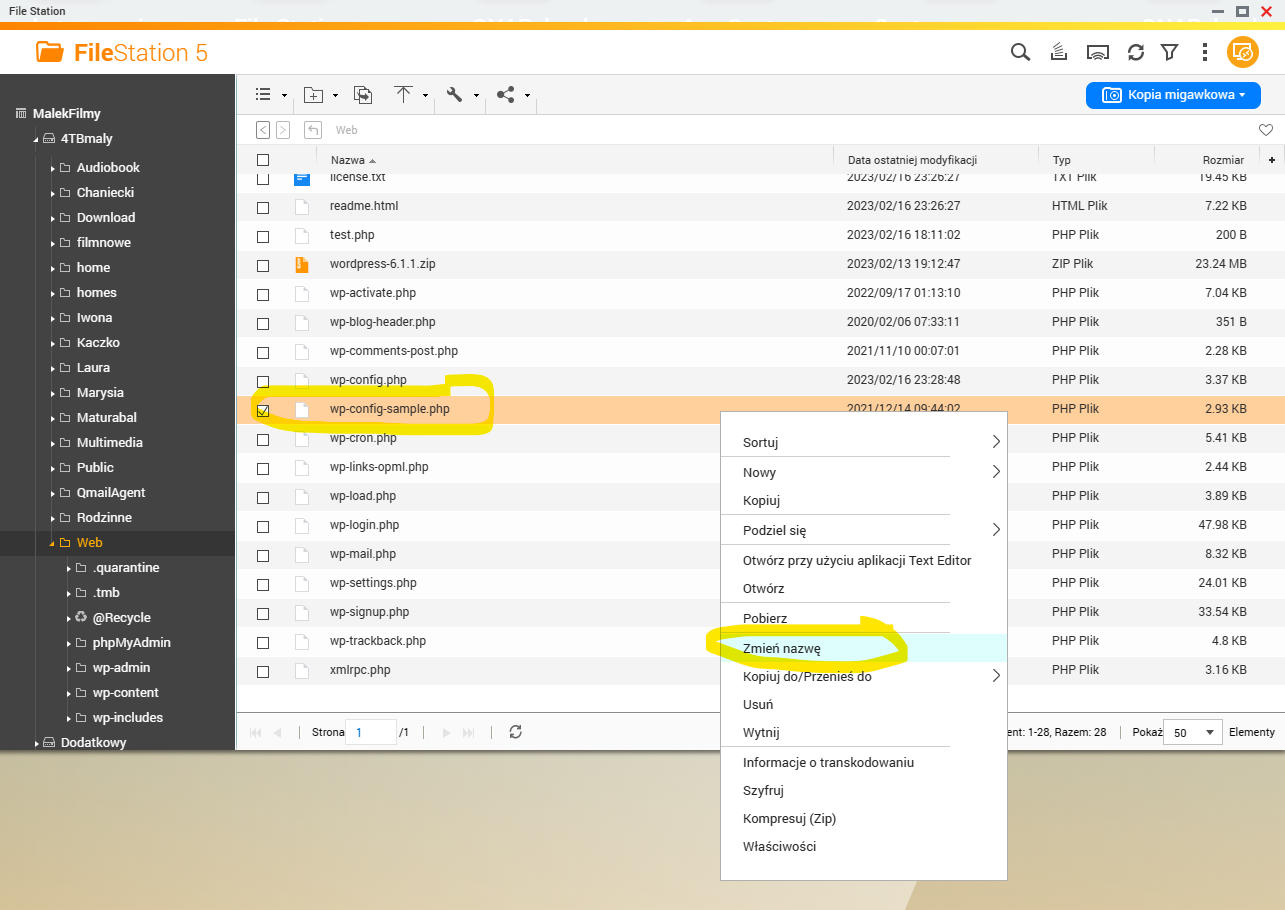Click the search magnifier icon

(1020, 52)
